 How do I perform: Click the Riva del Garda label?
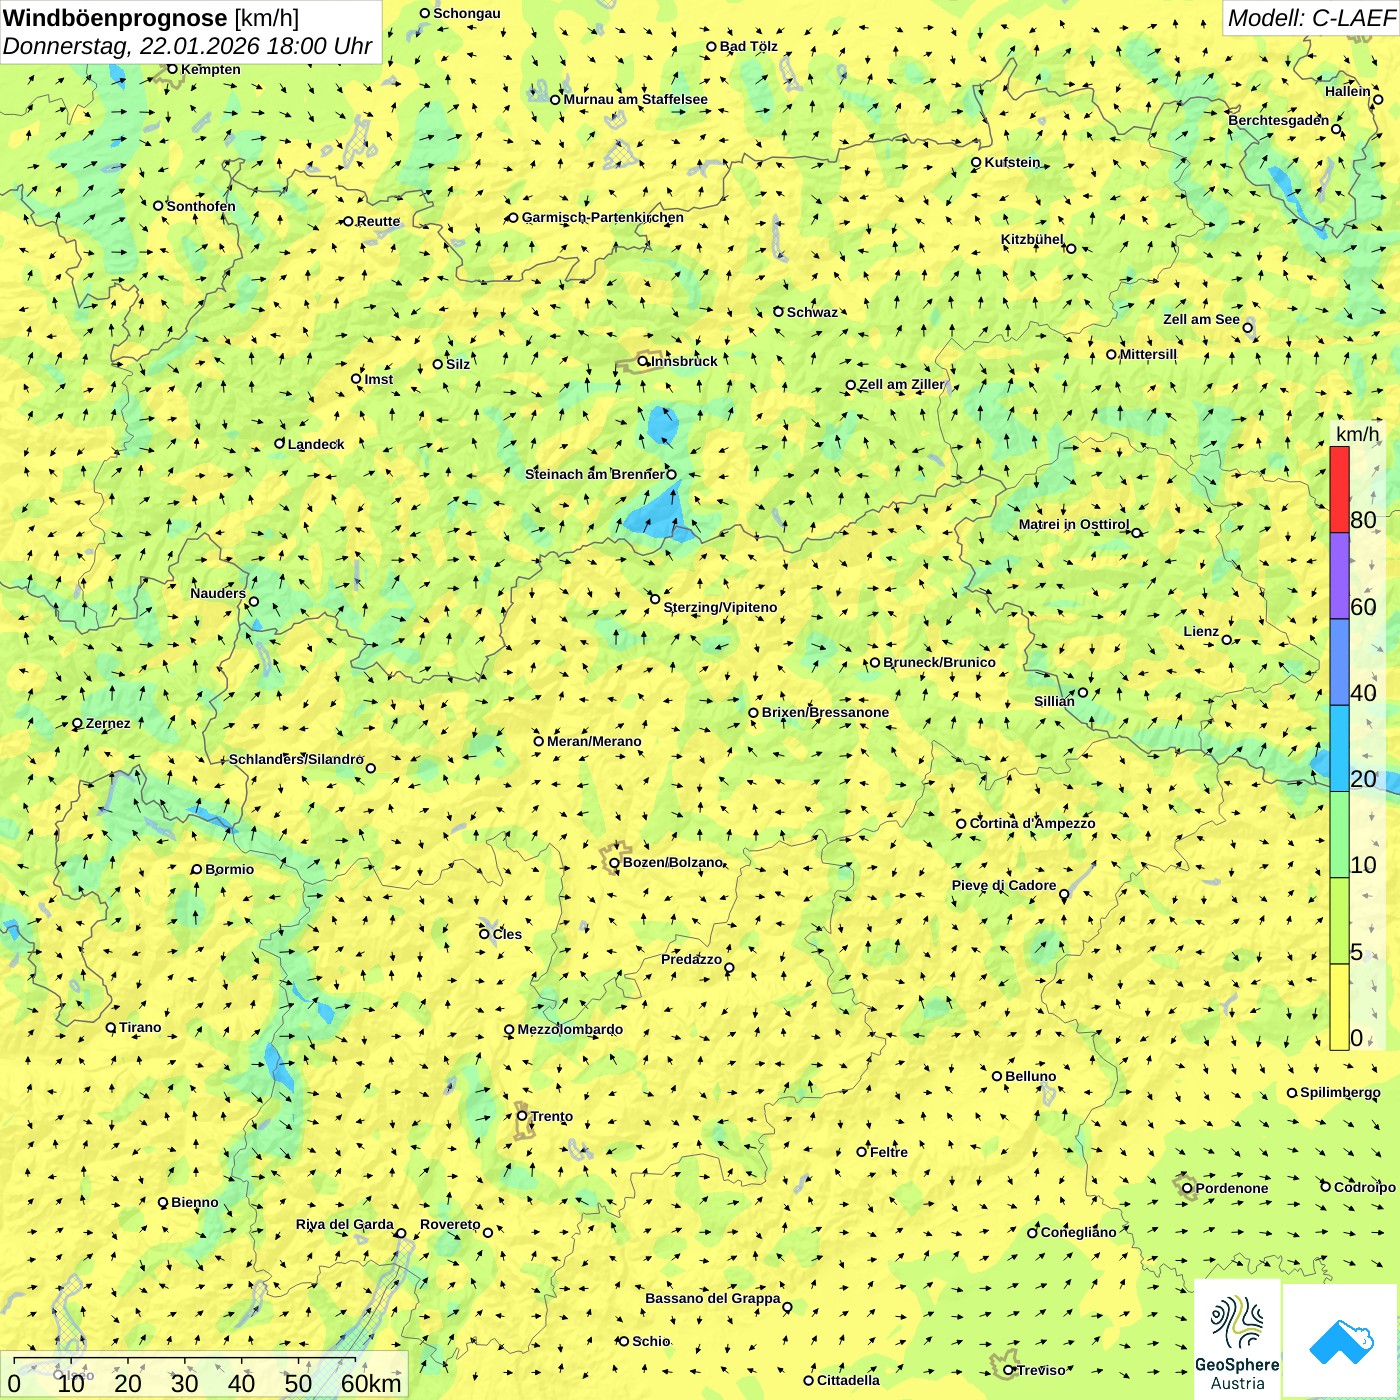[x=345, y=1224]
